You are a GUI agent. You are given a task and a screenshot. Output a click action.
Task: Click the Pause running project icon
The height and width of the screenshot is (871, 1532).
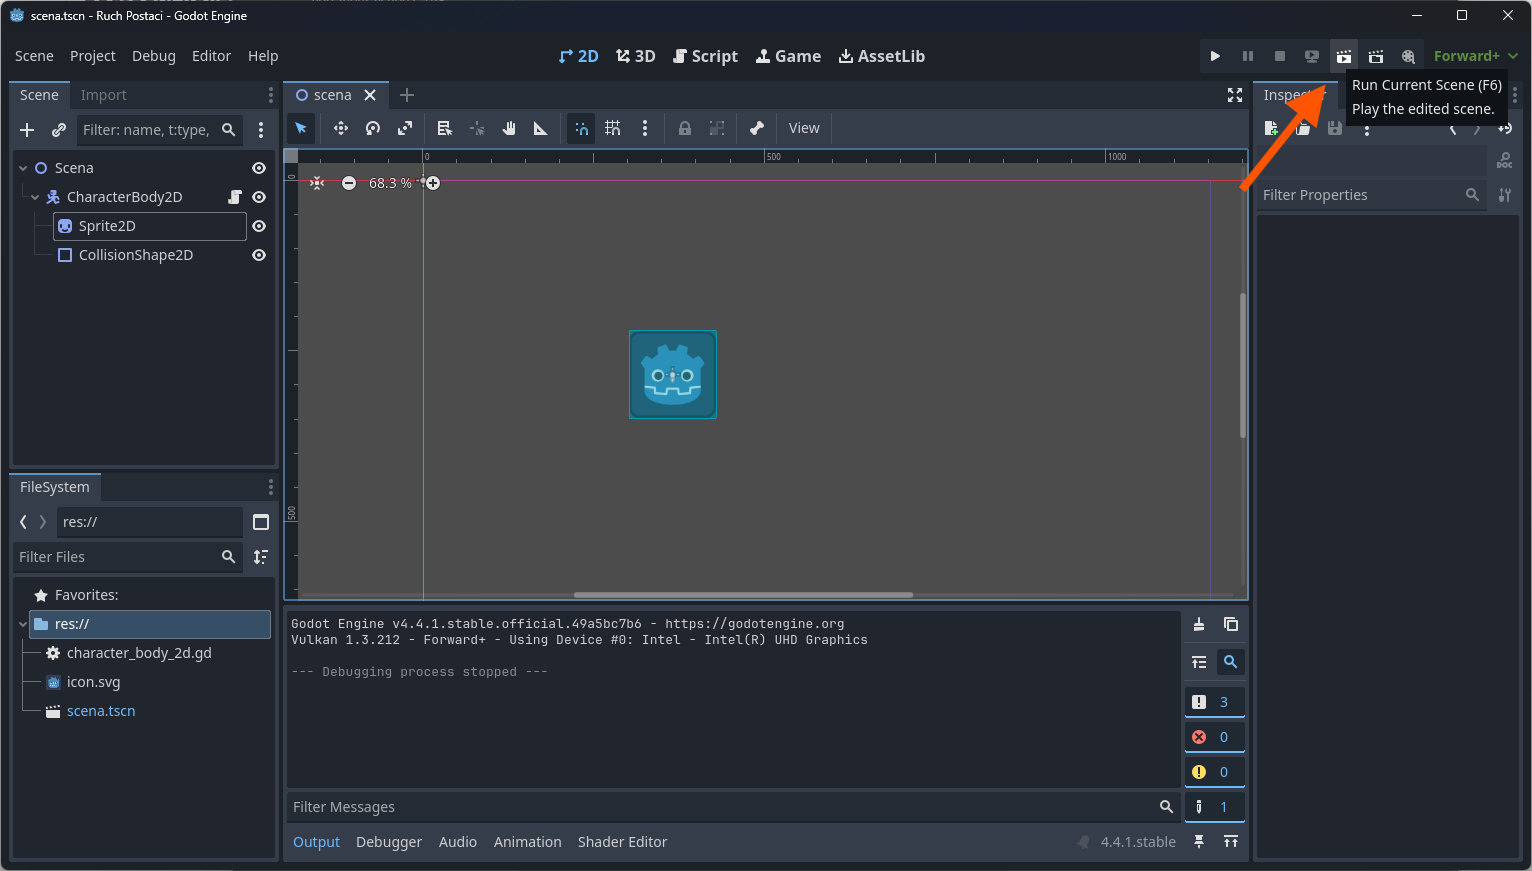[x=1248, y=56]
